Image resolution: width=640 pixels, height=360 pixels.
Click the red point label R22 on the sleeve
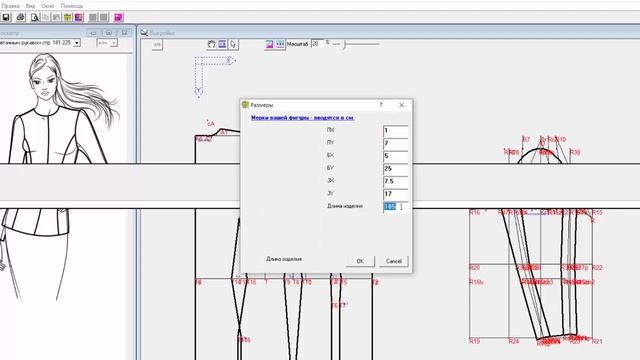pos(597,268)
